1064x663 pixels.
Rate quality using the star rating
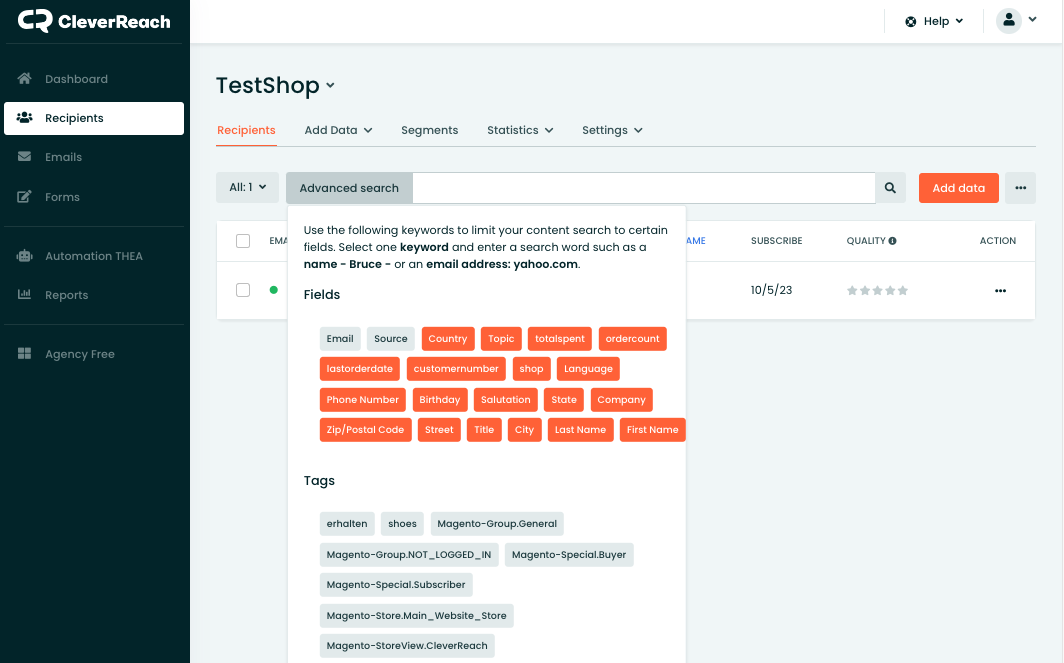click(877, 291)
